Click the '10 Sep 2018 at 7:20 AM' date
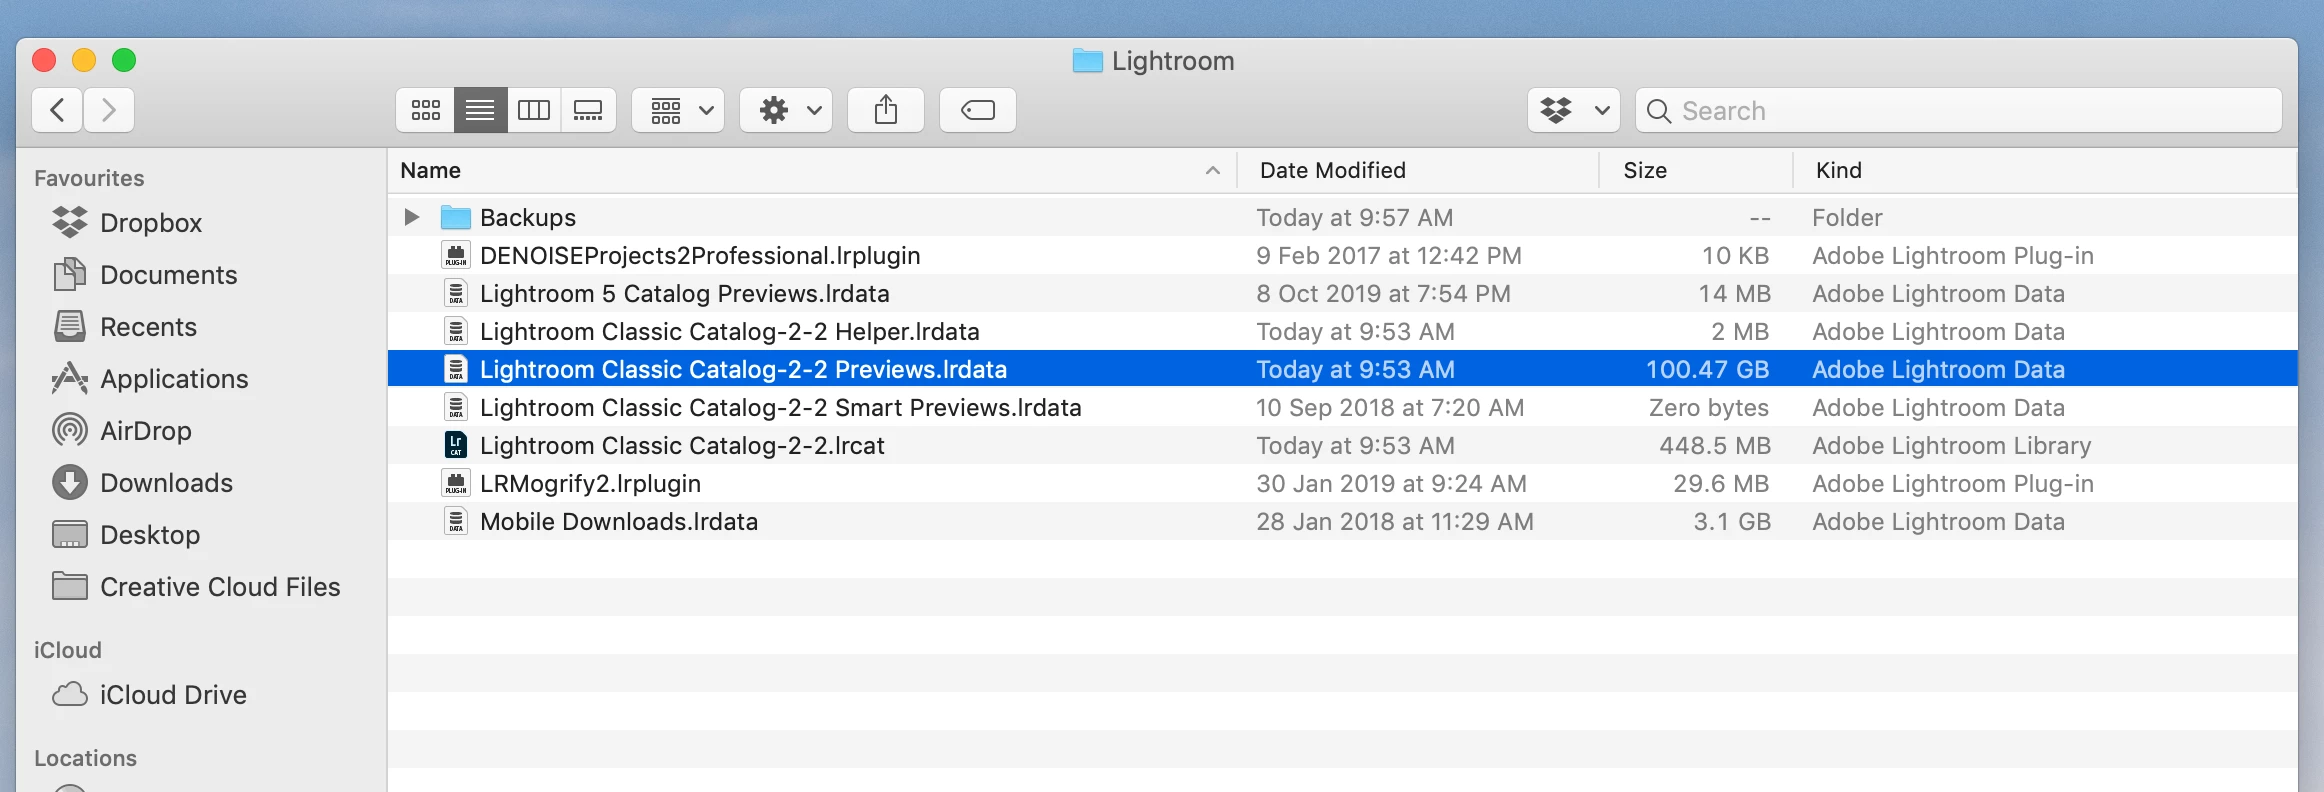The height and width of the screenshot is (792, 2324). tap(1390, 407)
